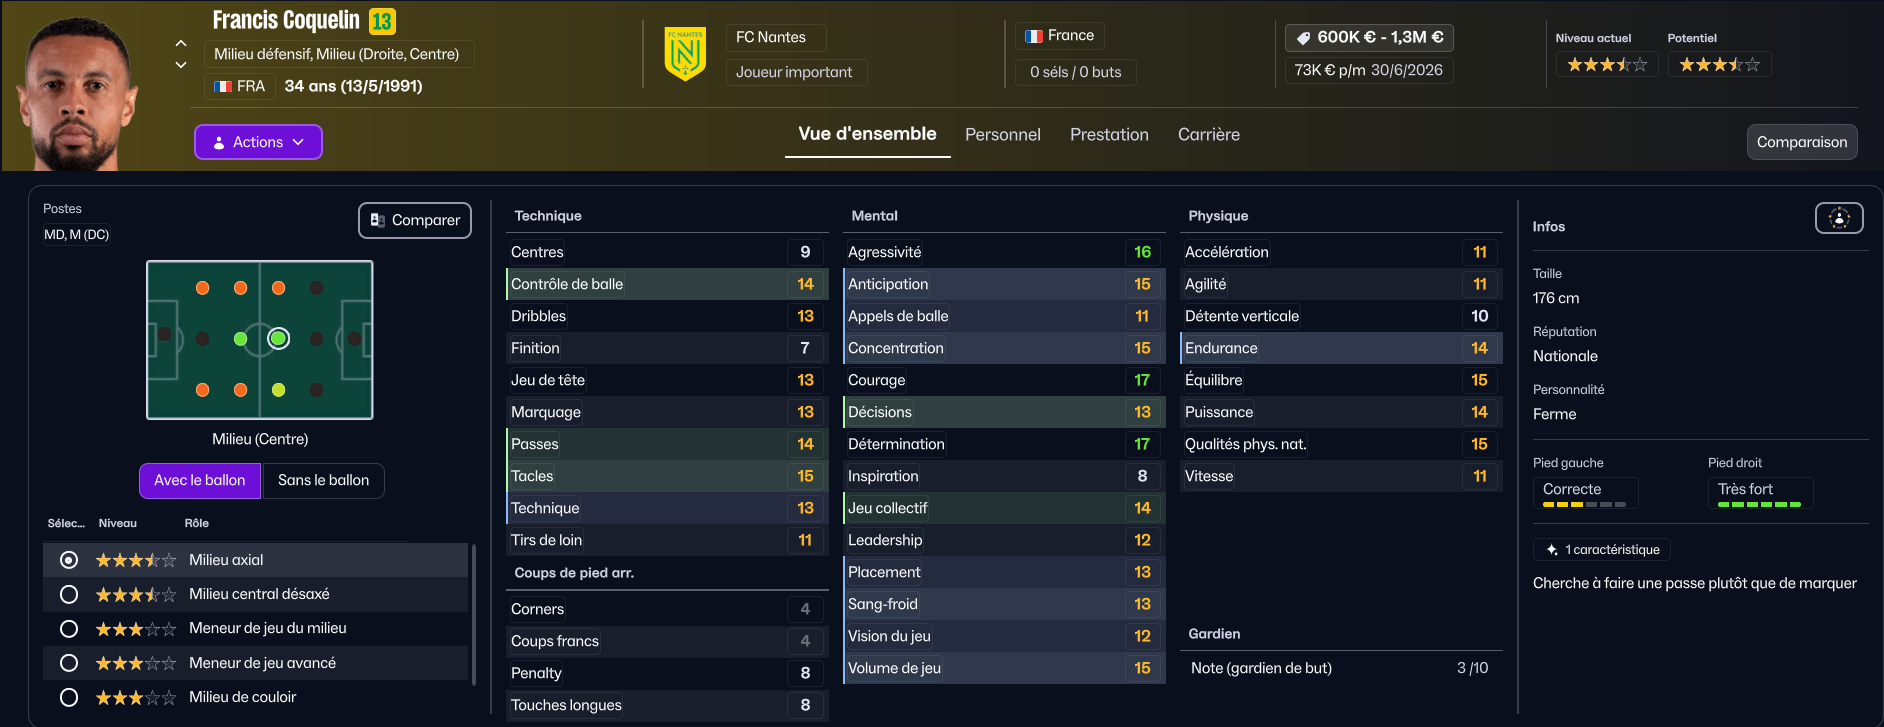Choose the Milieu de couloir role radio
Screen dimensions: 1884x727
[69, 697]
